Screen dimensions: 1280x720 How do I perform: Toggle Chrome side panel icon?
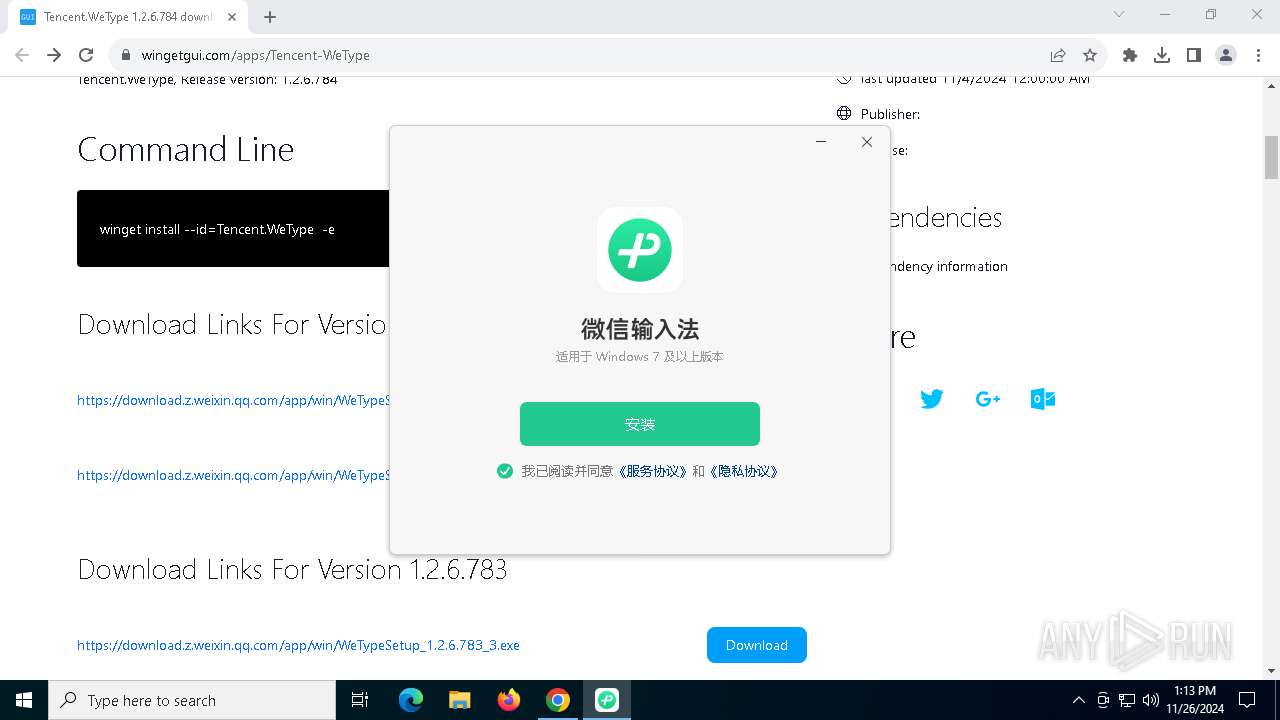coord(1194,55)
